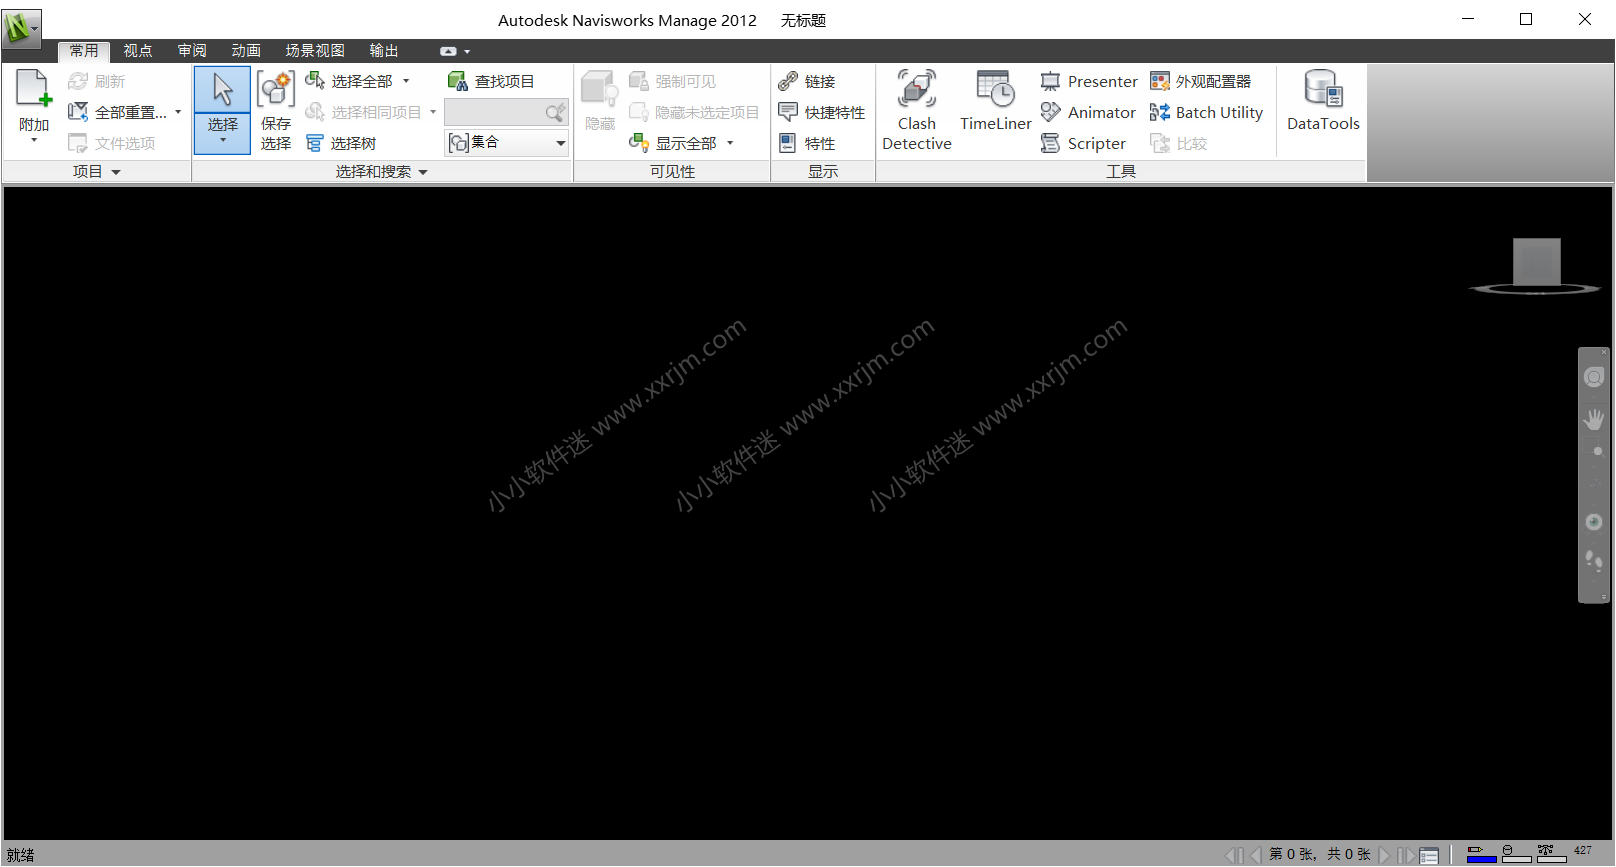This screenshot has height=867, width=1616.
Task: Open DataTools
Action: [x=1323, y=101]
